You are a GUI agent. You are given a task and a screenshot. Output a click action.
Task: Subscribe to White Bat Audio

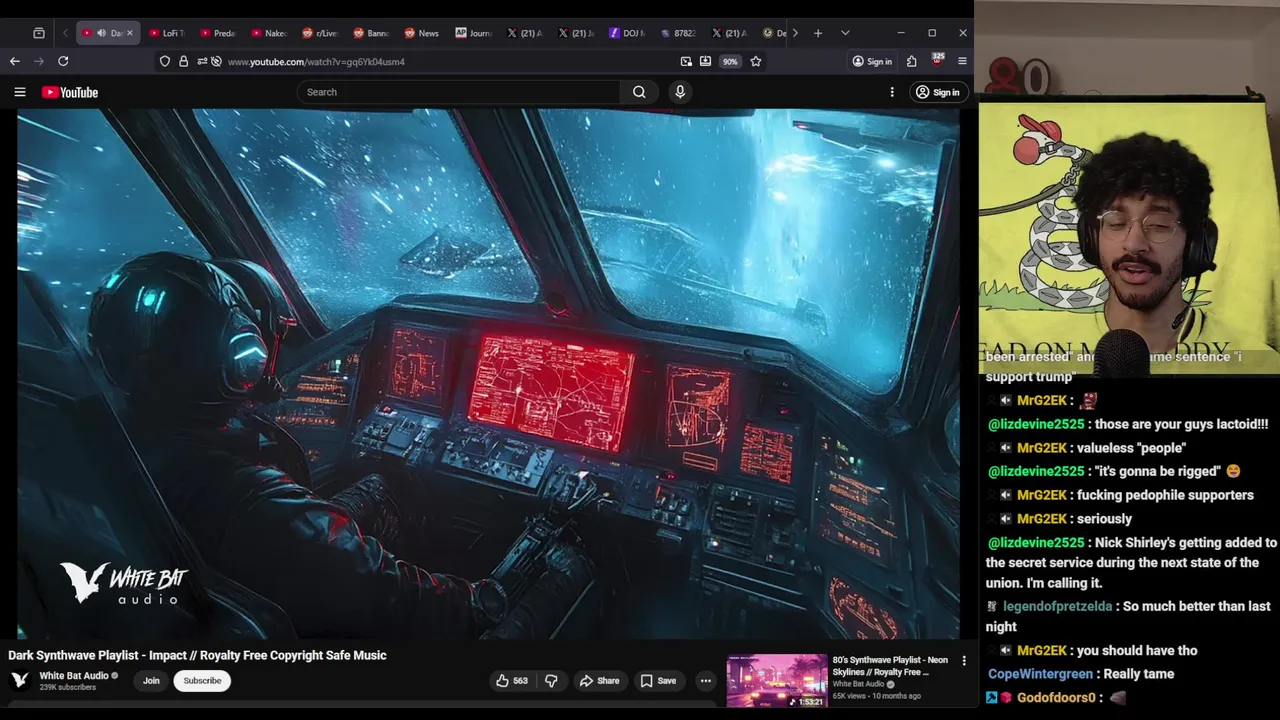(202, 681)
